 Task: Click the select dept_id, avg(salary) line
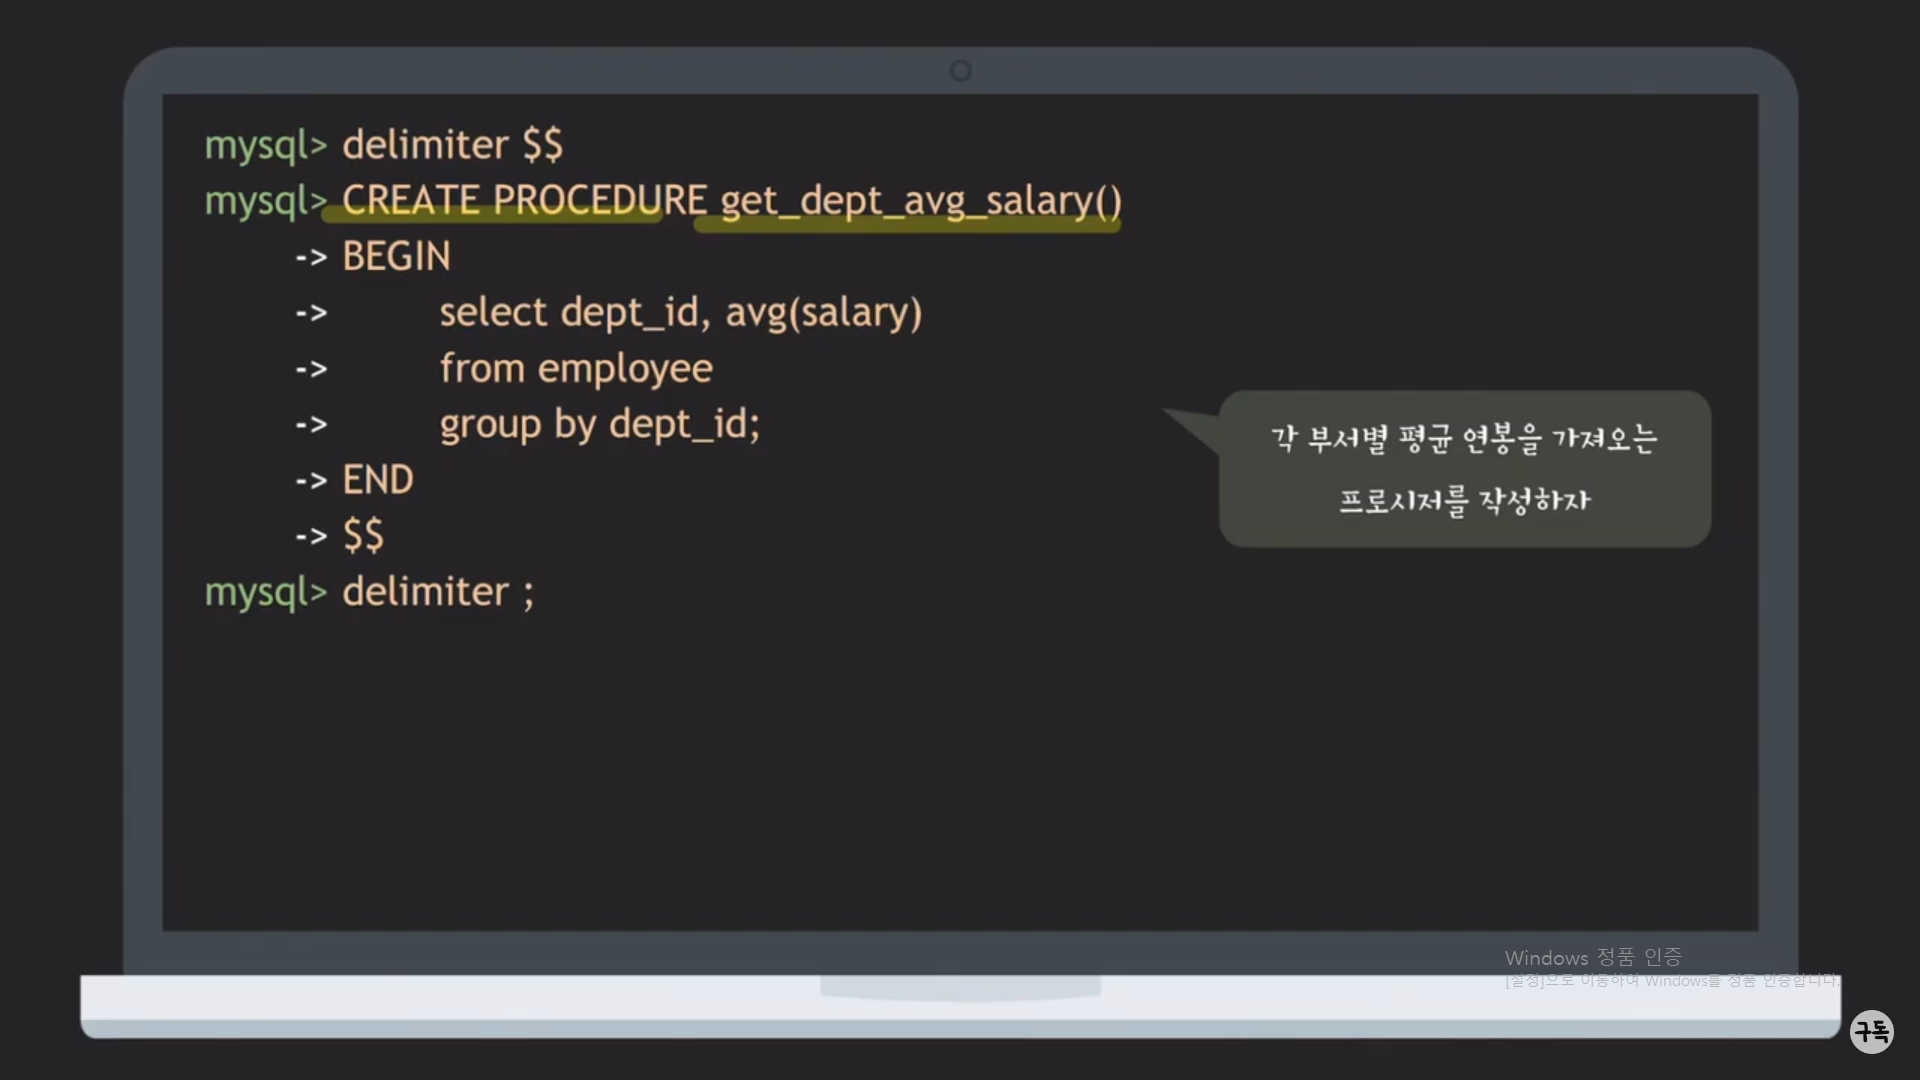680,313
